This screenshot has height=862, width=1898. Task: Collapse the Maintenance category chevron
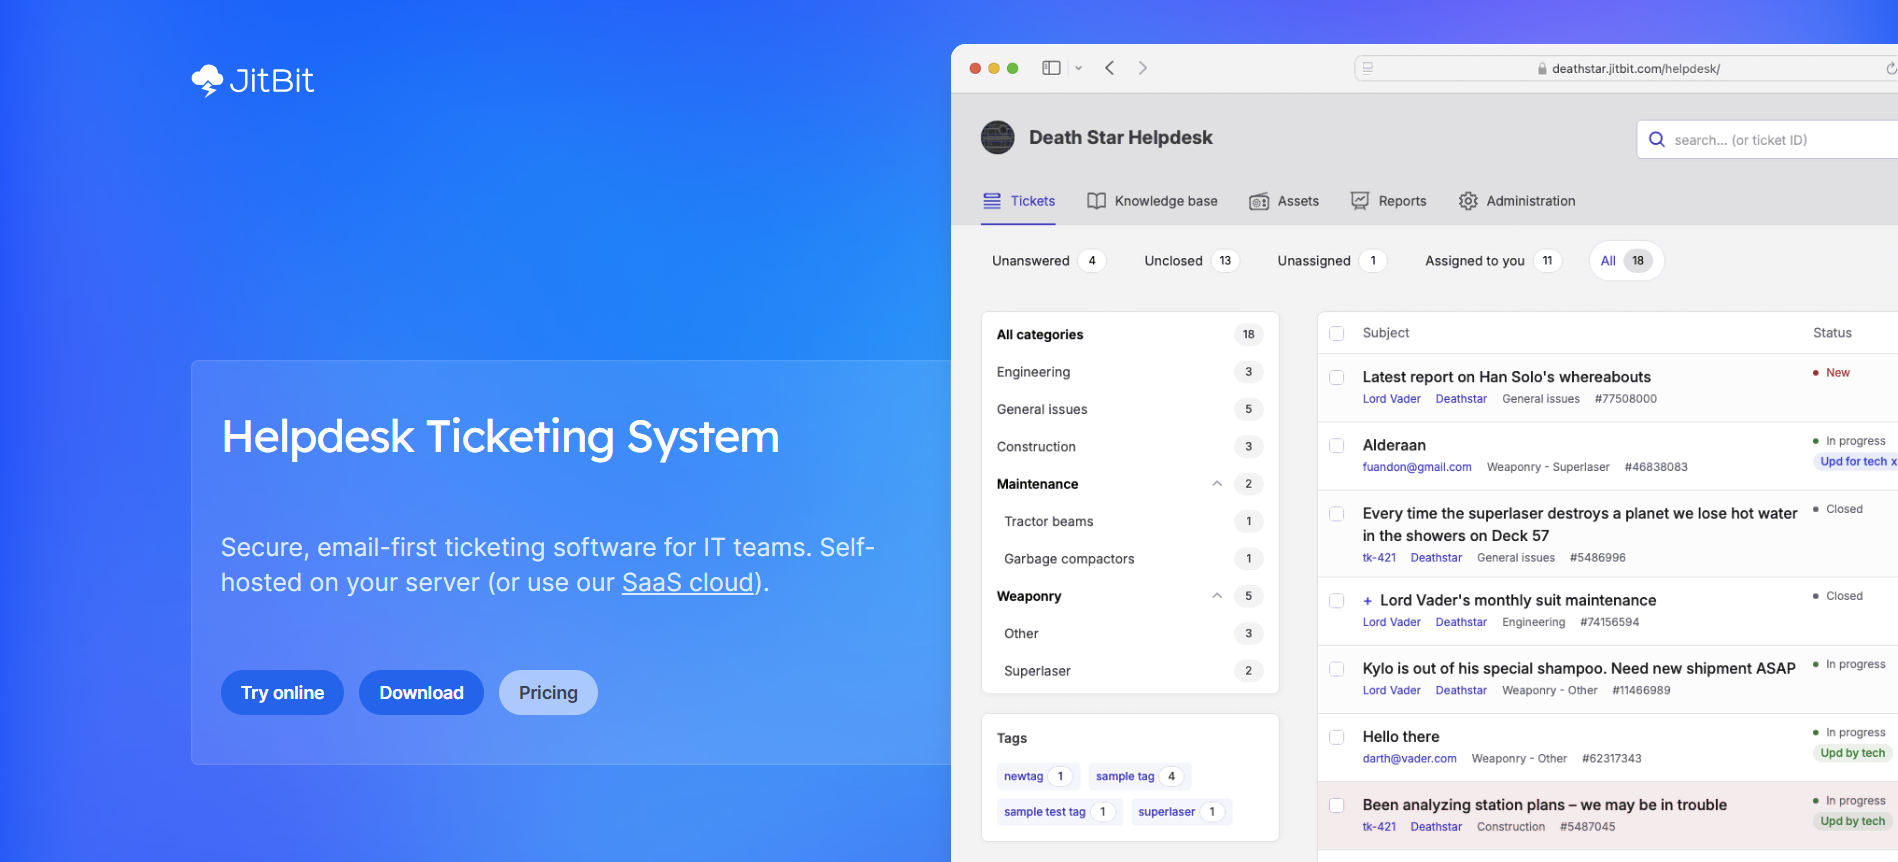[1217, 484]
